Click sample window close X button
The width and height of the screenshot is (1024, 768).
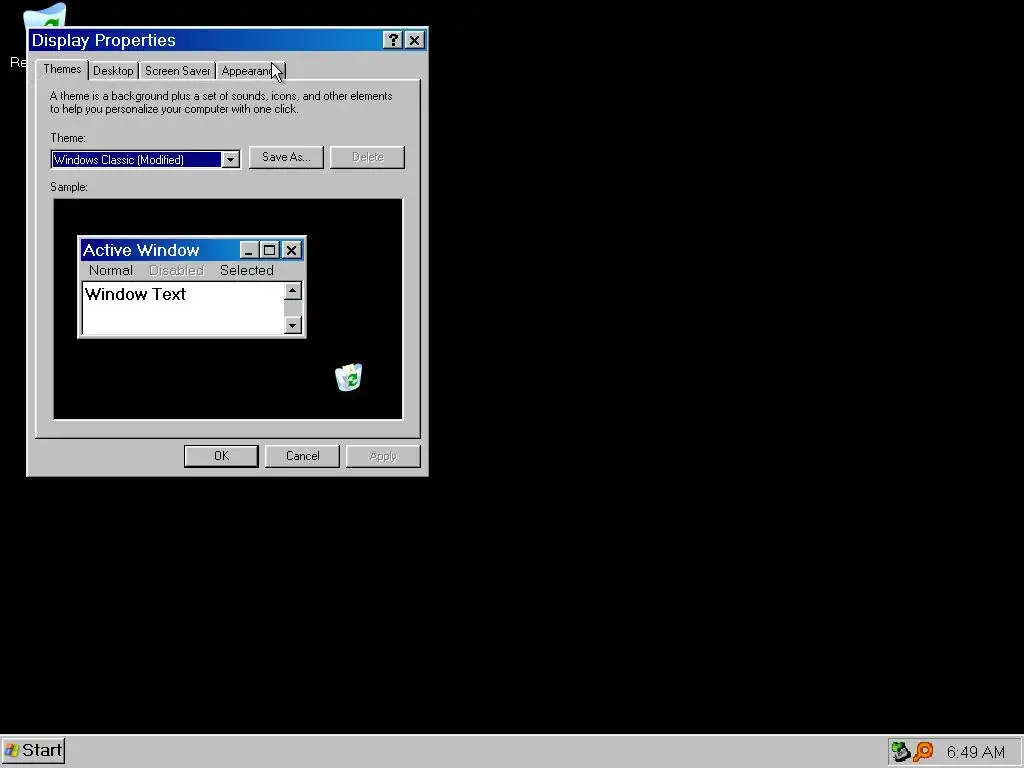click(x=291, y=250)
